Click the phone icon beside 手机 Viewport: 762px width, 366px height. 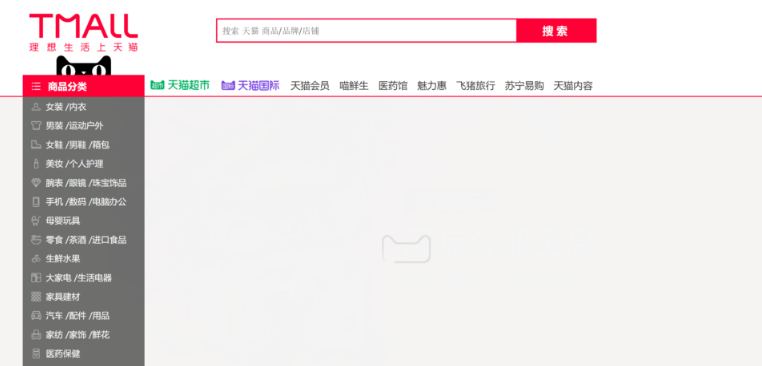click(x=36, y=202)
